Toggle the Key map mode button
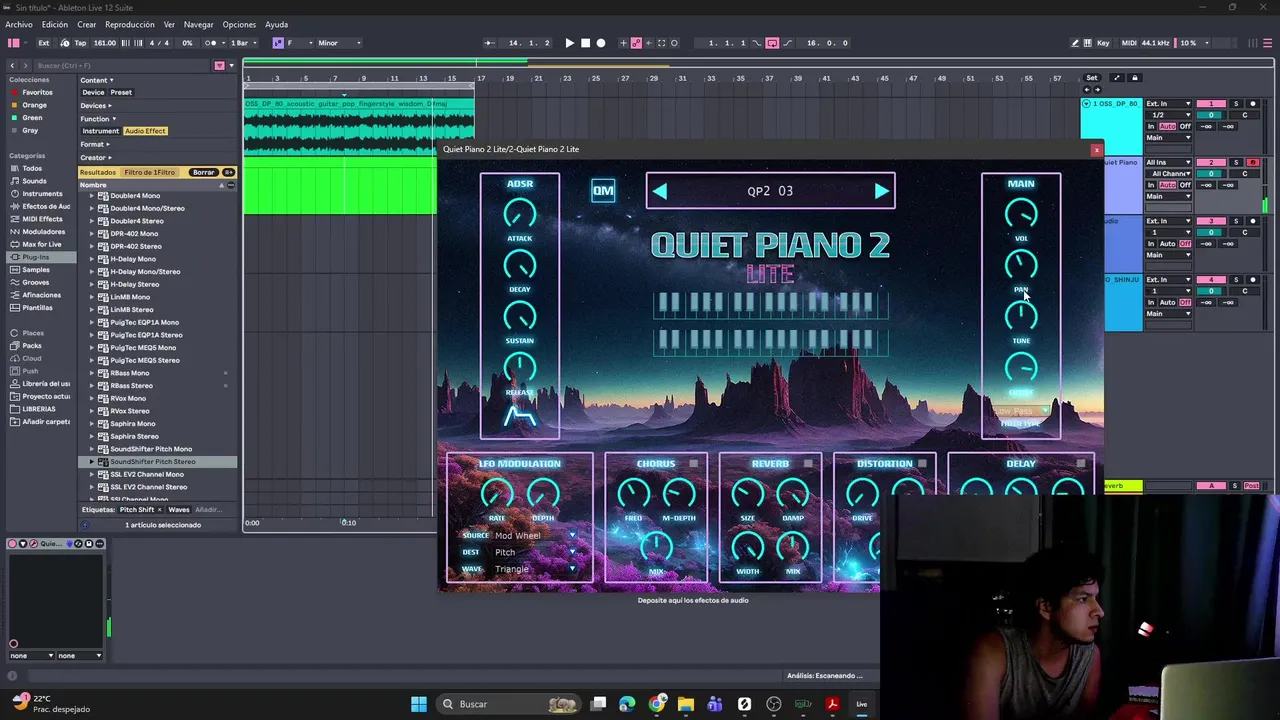The image size is (1280, 720). [x=1103, y=43]
